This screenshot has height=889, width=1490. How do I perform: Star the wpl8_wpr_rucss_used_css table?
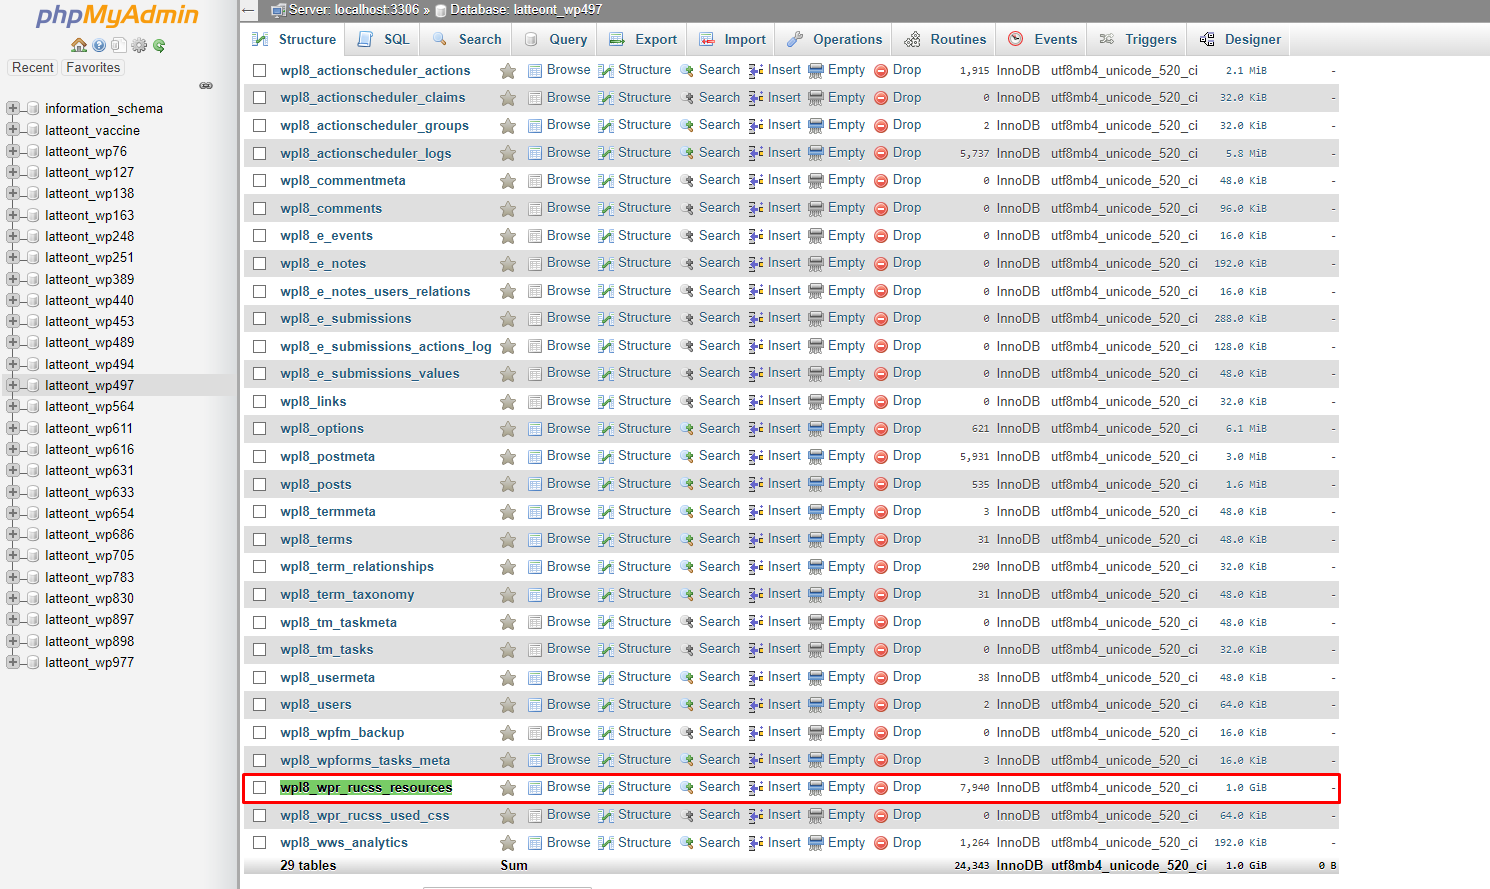[508, 816]
